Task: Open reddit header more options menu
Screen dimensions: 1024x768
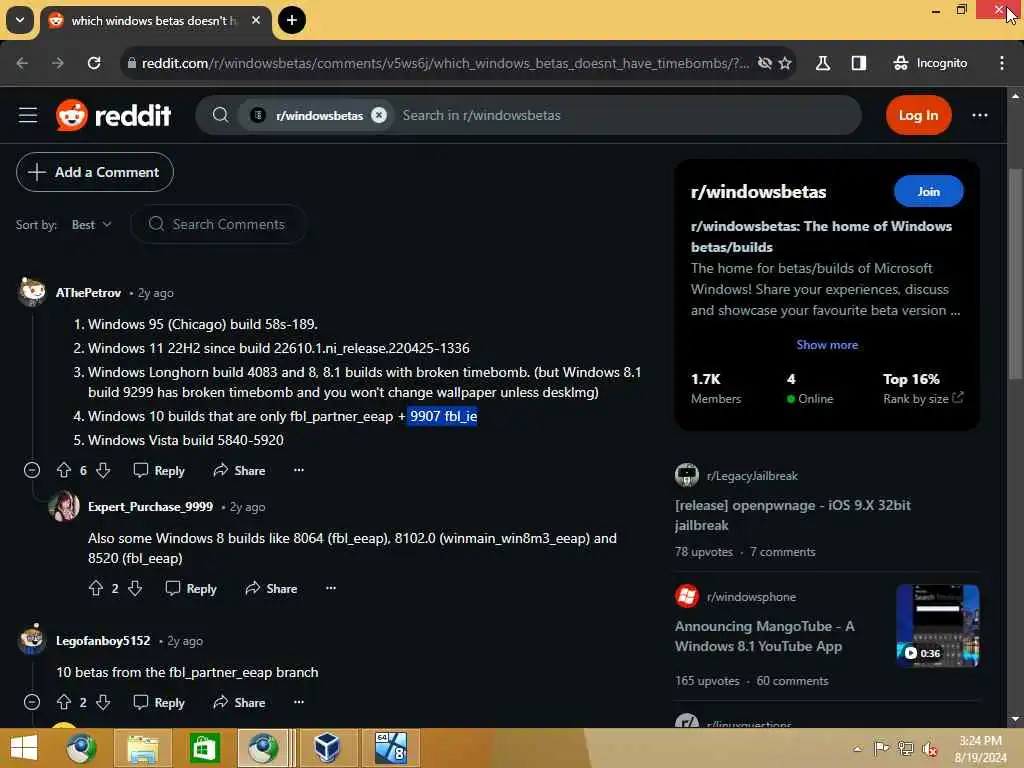Action: 980,116
